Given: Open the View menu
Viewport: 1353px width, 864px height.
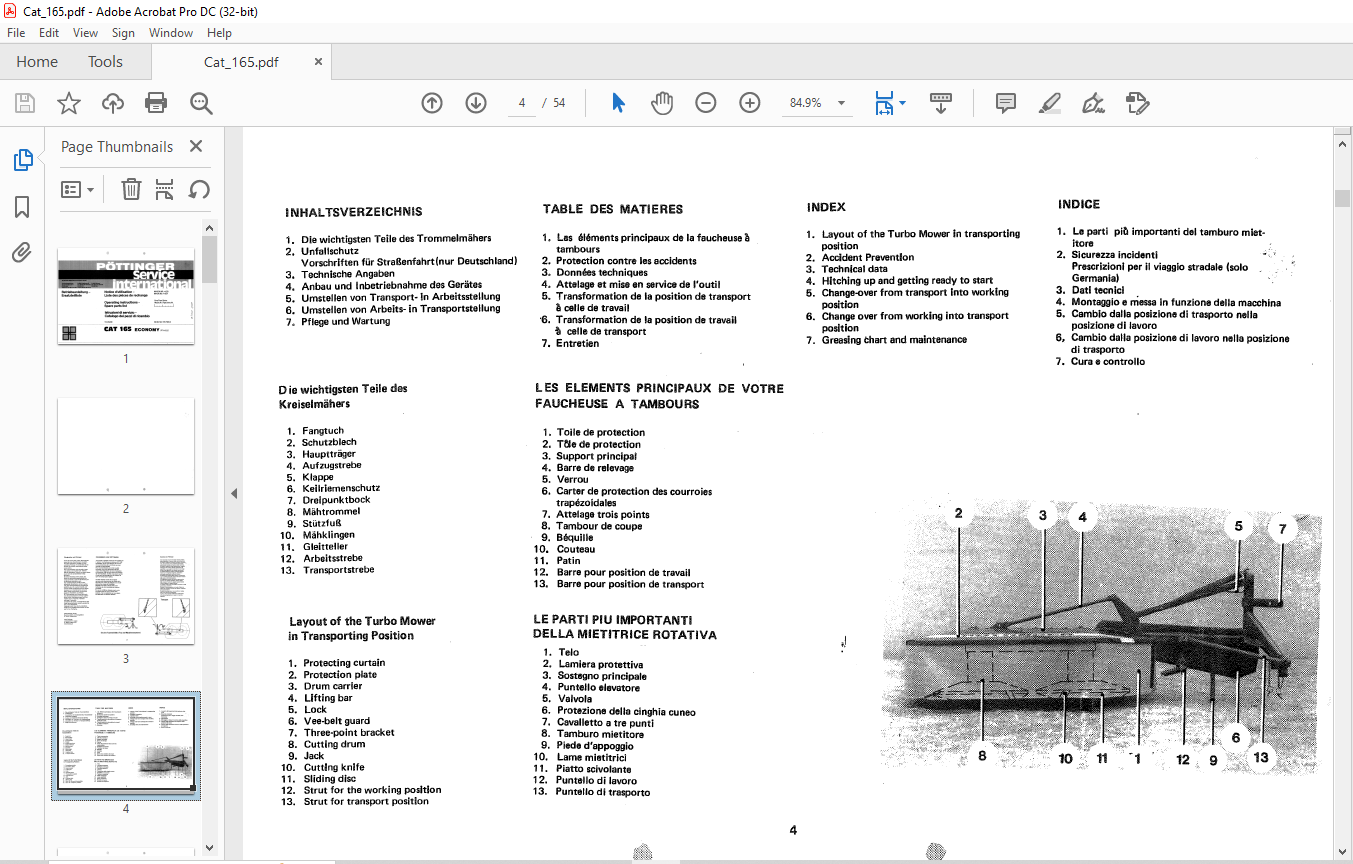Looking at the screenshot, I should tap(86, 33).
